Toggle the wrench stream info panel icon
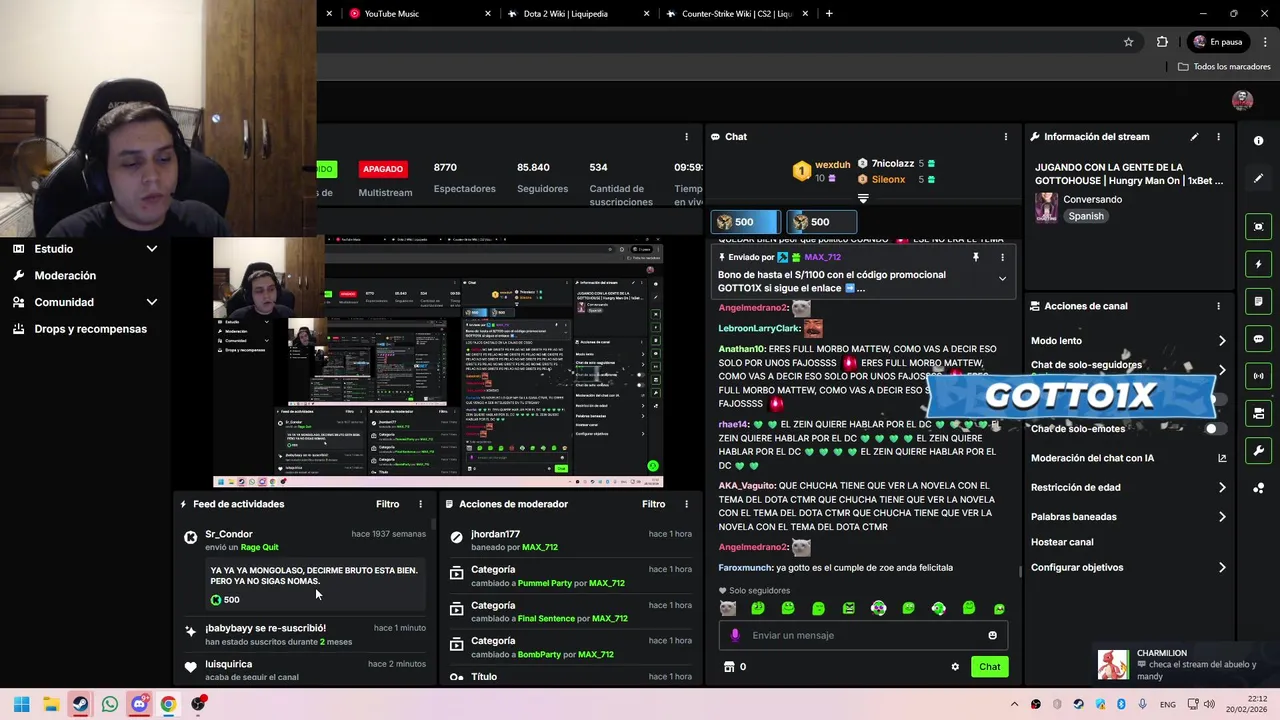 1258,451
